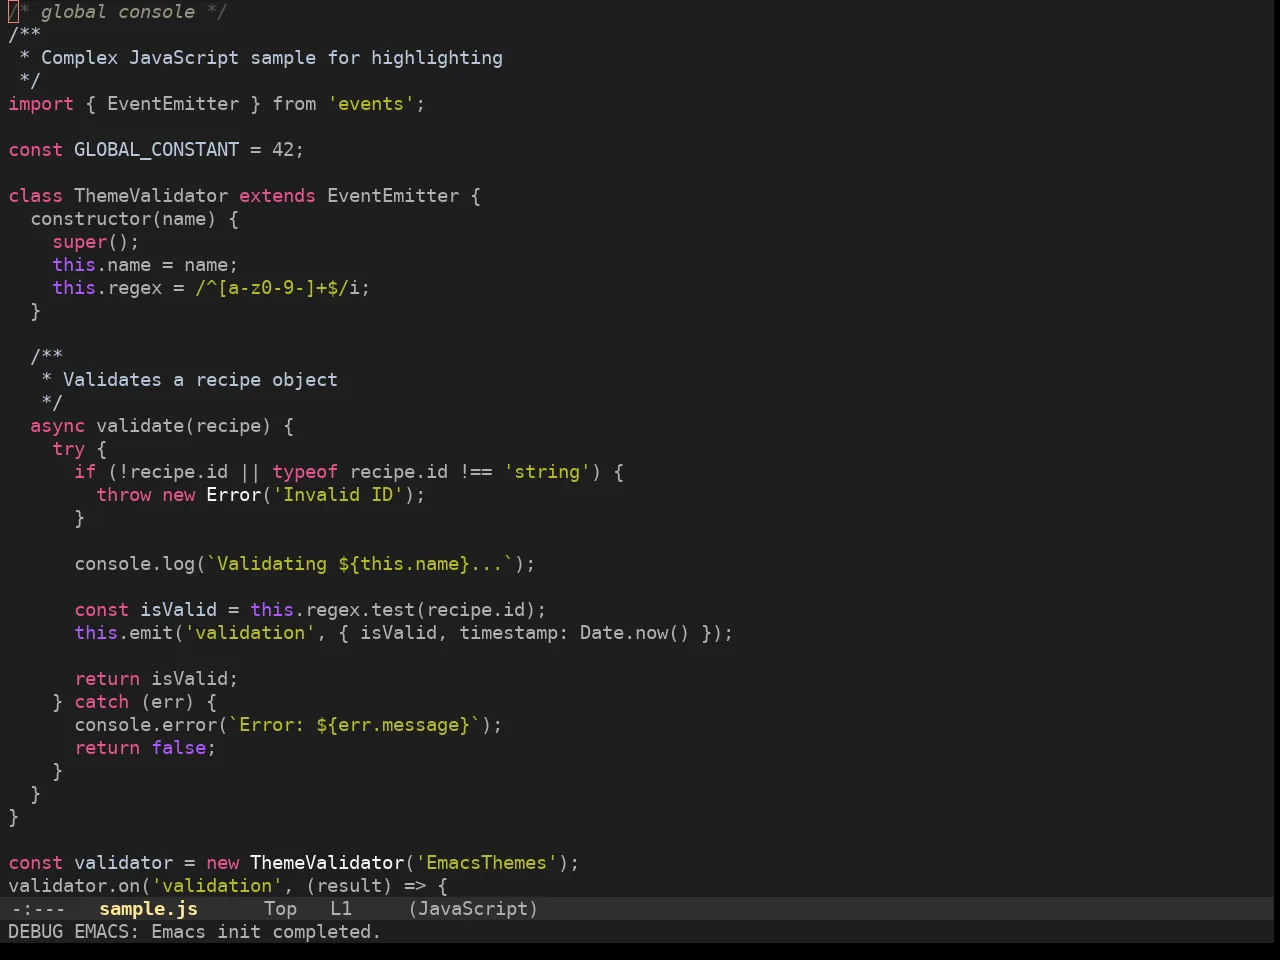
Task: Click the L1 line number indicator
Action: (341, 909)
